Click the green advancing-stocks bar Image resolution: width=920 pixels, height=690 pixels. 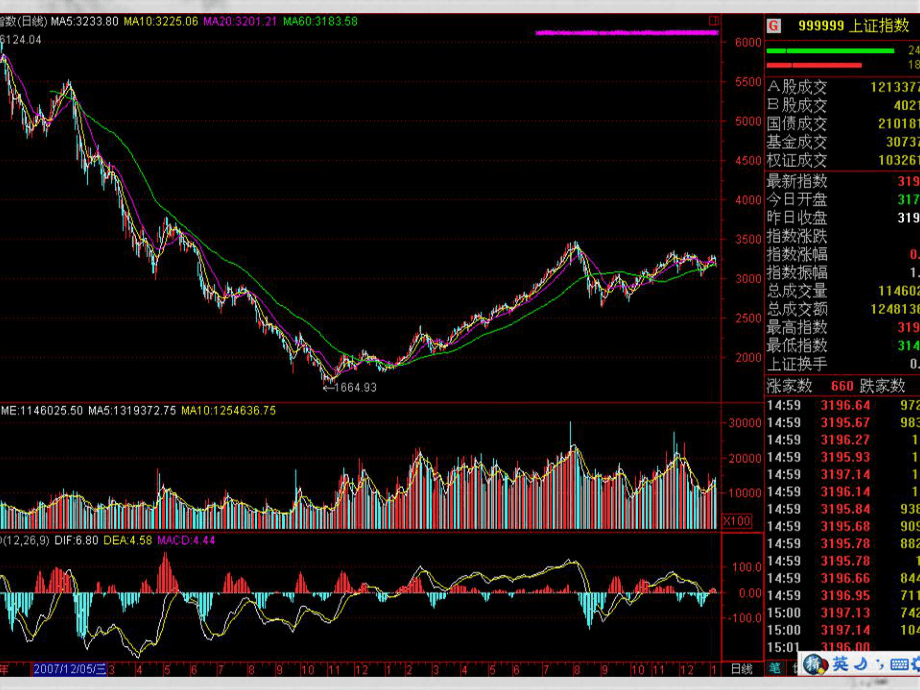(x=830, y=50)
